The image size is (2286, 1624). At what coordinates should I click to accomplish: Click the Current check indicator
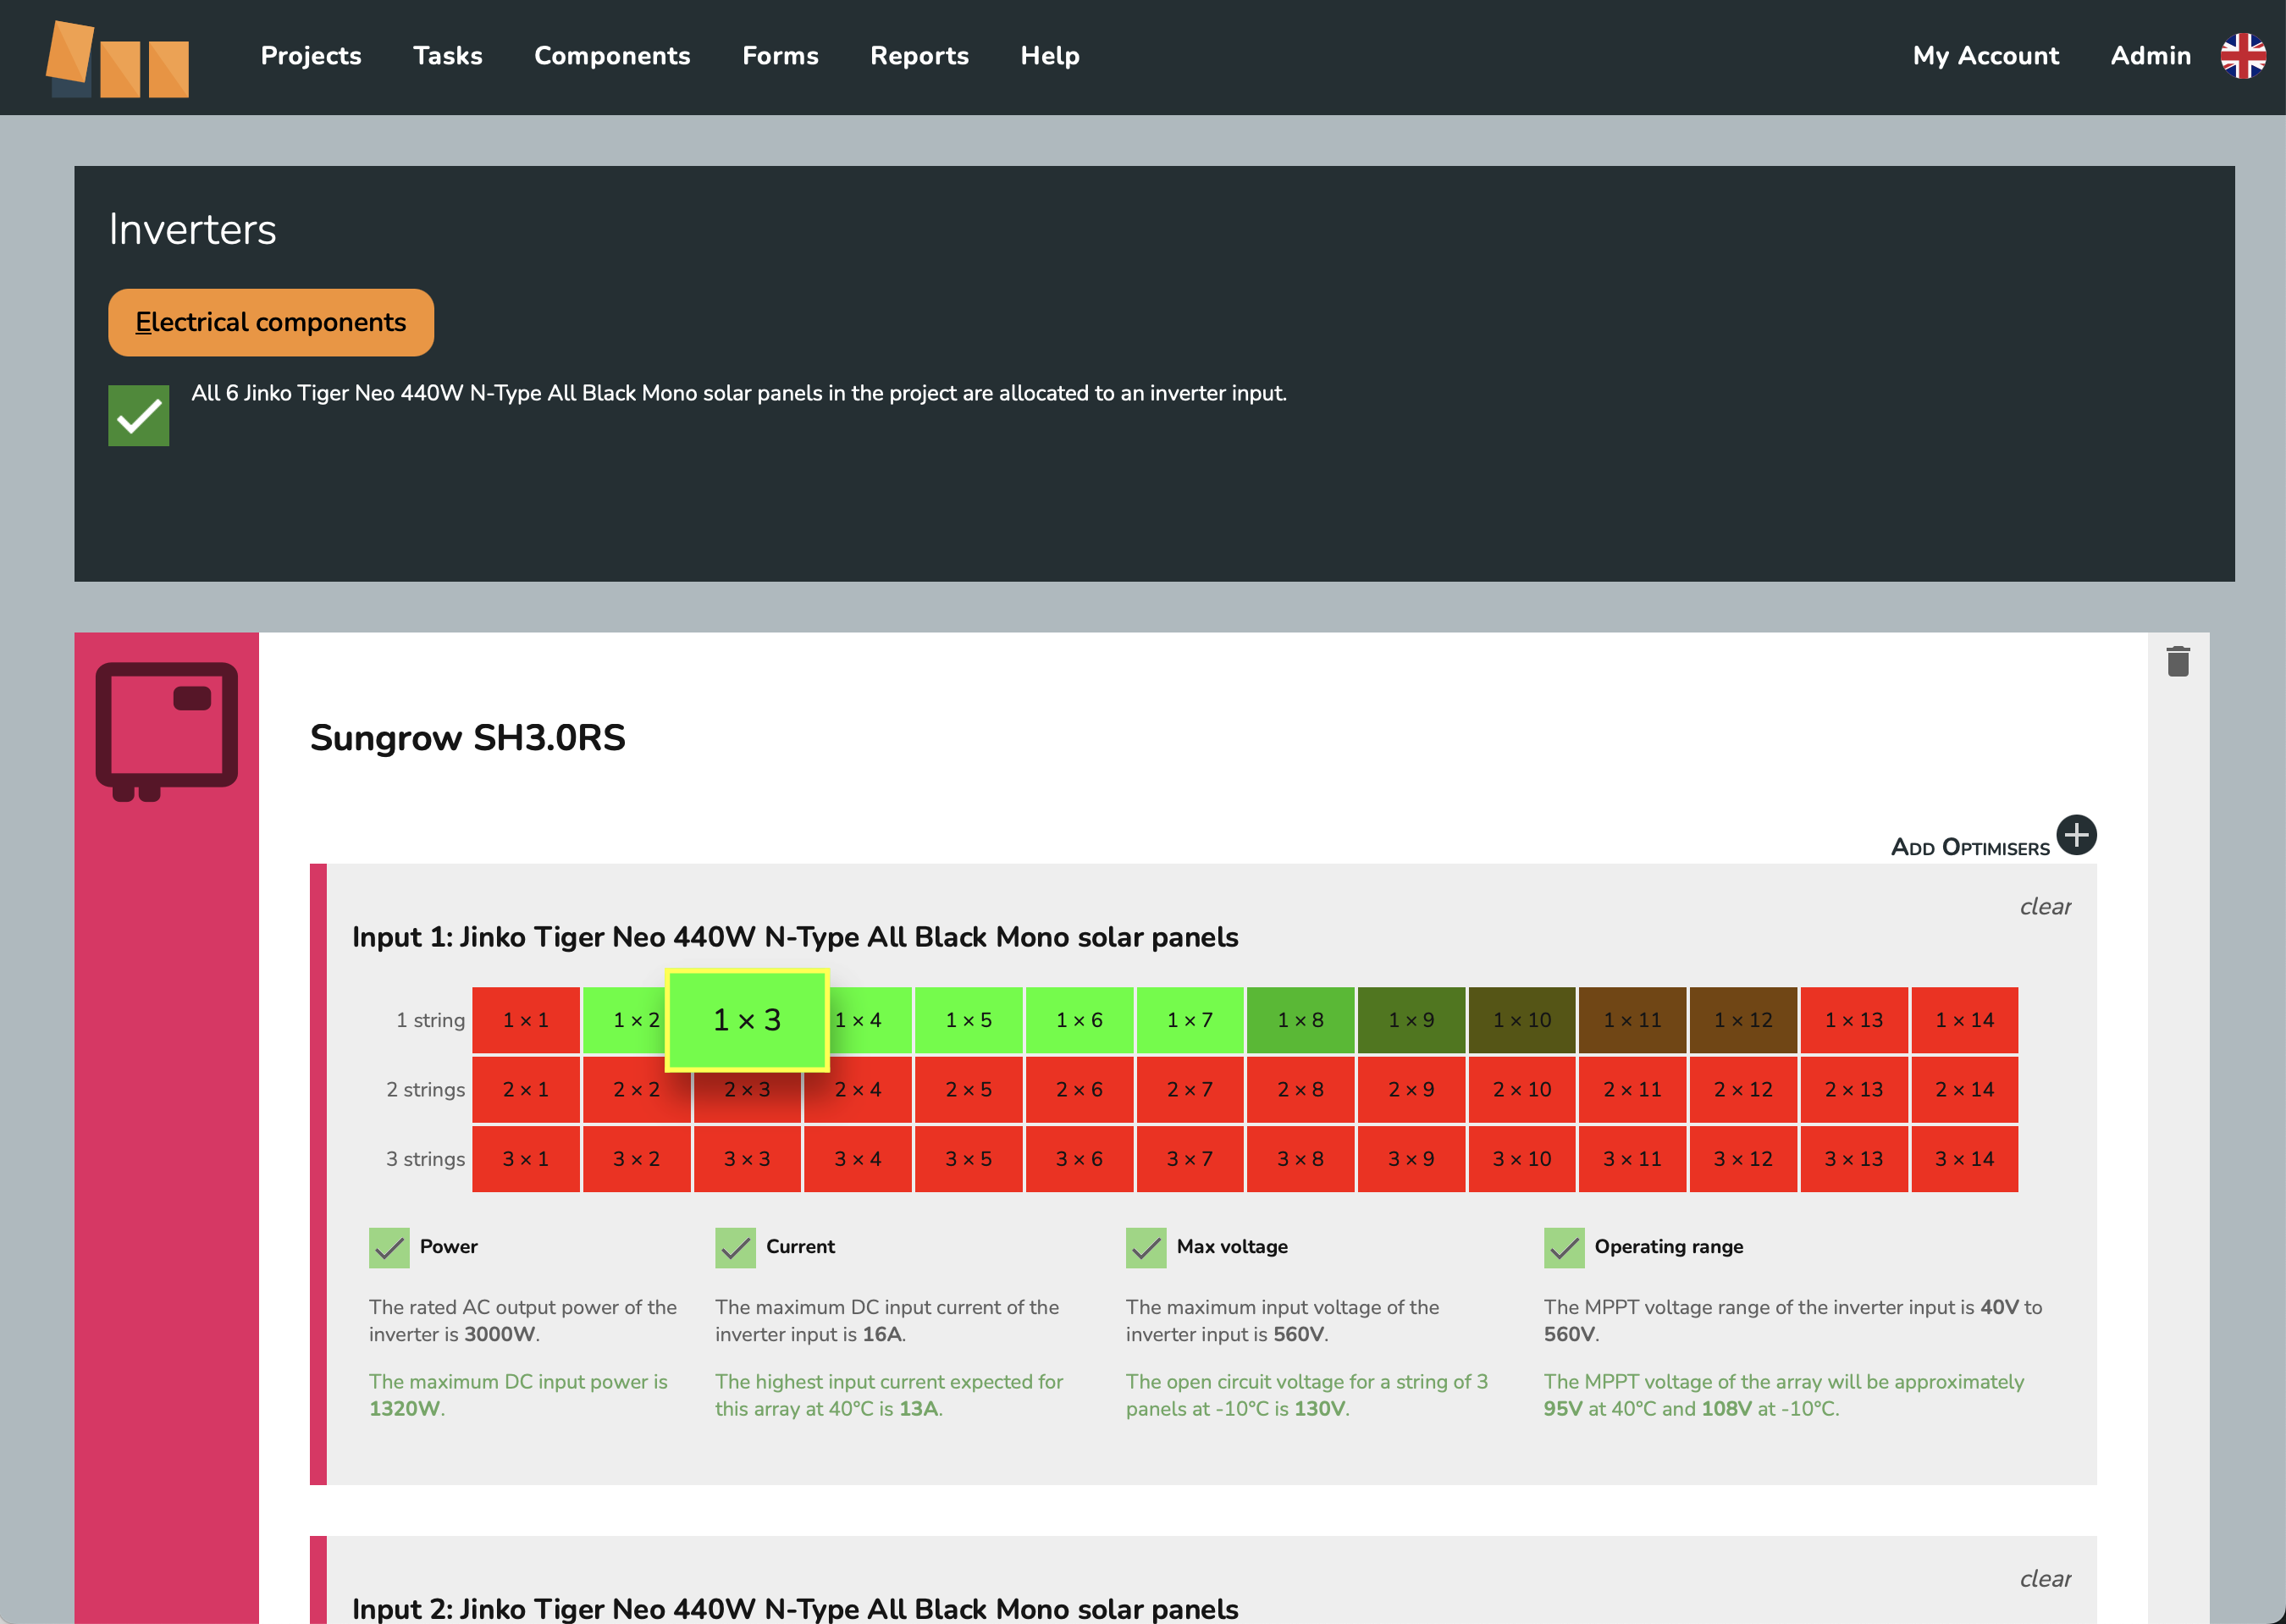click(x=735, y=1247)
